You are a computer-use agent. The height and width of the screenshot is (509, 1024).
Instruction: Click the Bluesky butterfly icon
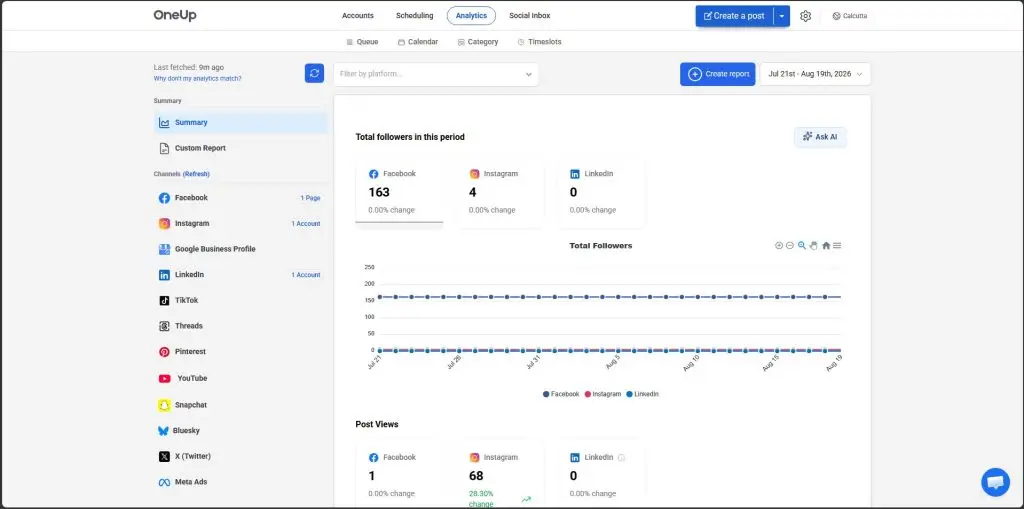(163, 431)
